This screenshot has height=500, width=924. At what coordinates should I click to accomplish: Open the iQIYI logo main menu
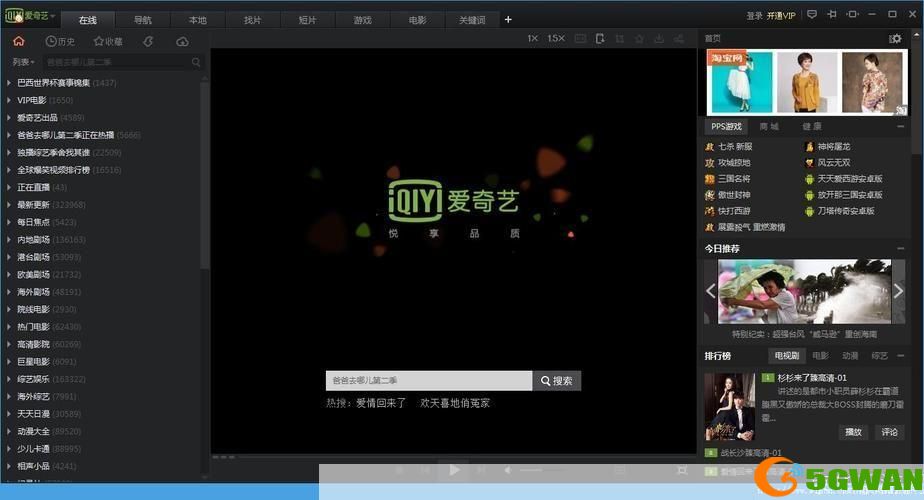(29, 16)
